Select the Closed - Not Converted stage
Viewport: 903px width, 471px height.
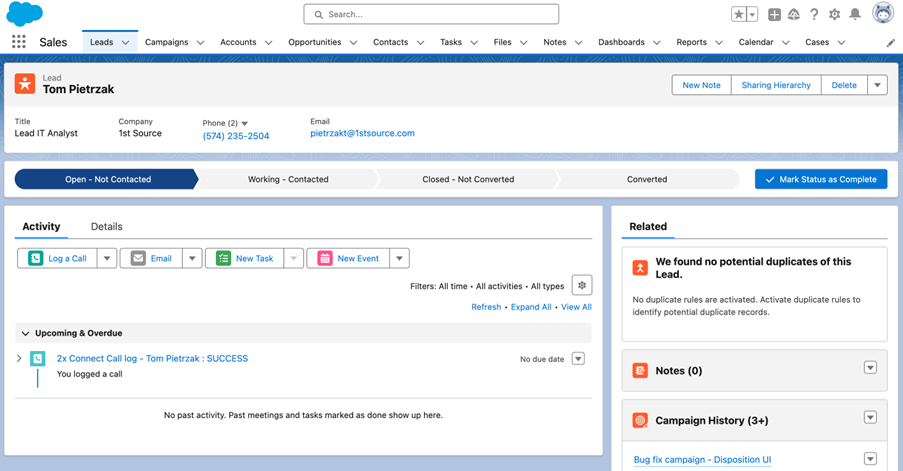tap(468, 179)
